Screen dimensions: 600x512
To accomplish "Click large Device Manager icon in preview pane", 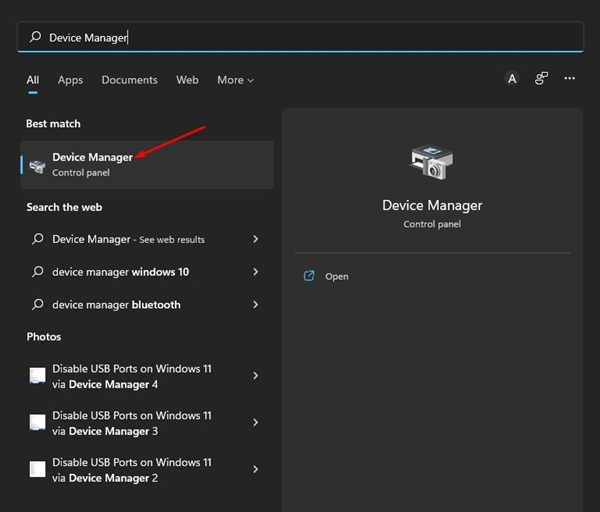I will click(x=432, y=162).
